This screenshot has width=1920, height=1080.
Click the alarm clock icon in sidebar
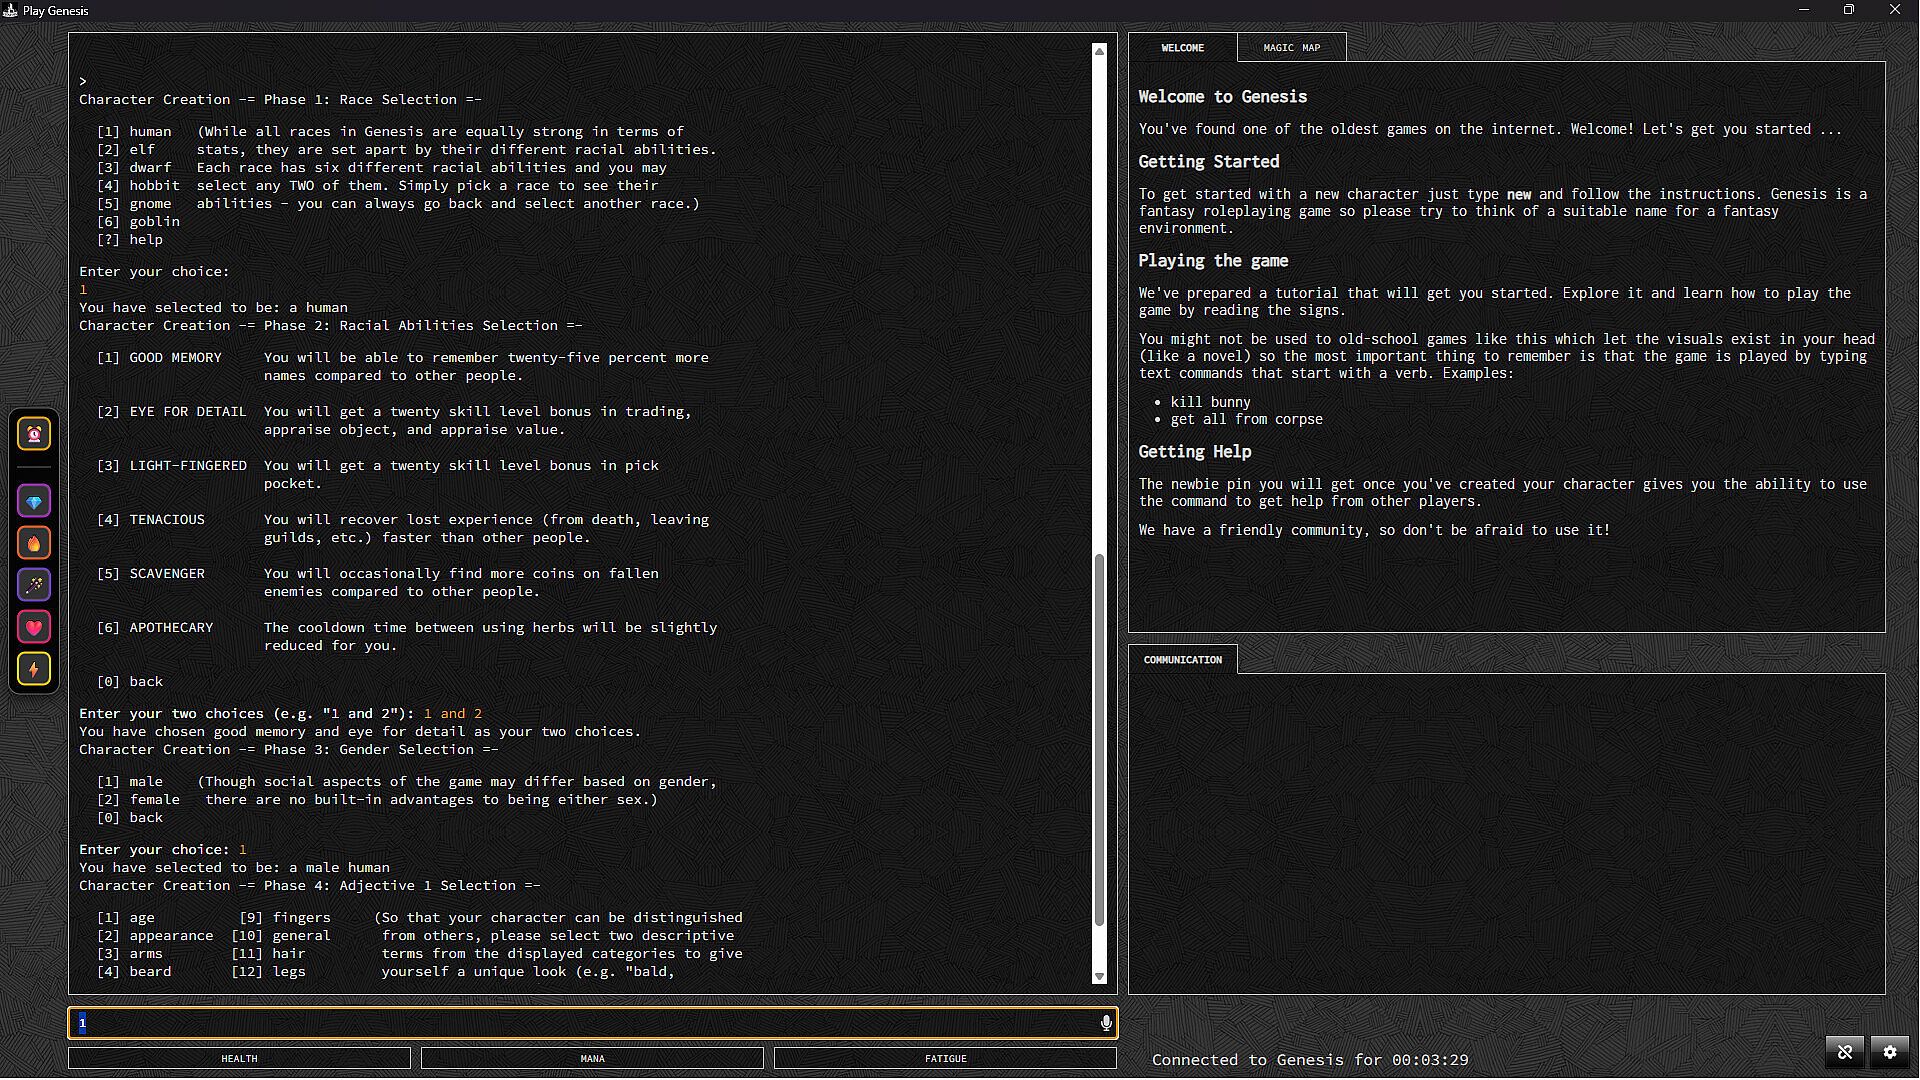pyautogui.click(x=34, y=434)
